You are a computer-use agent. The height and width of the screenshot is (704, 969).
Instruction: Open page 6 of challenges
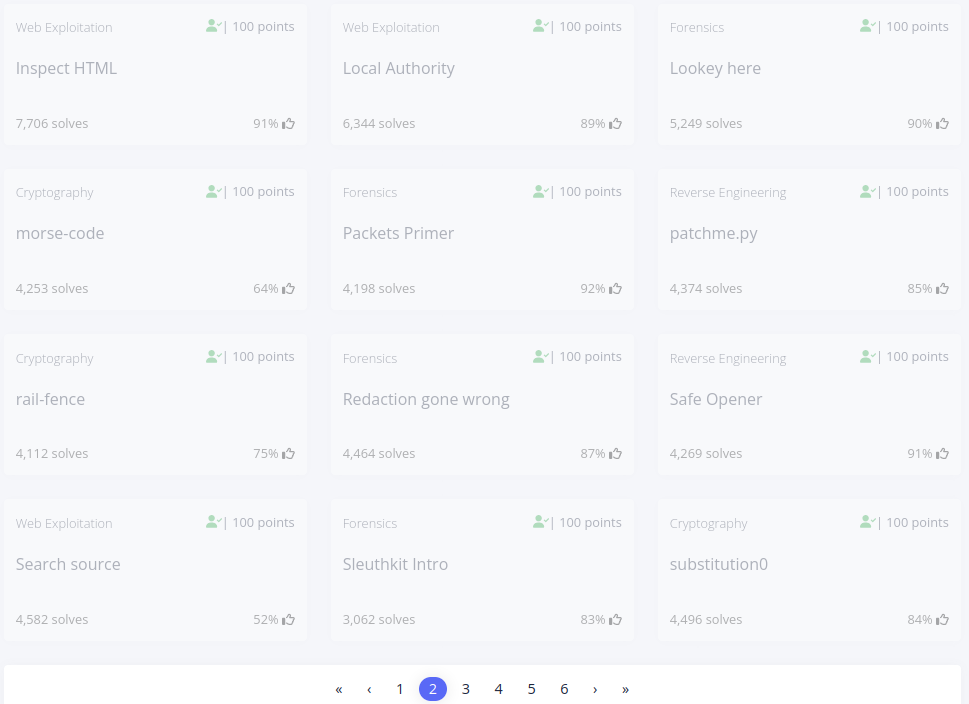564,689
